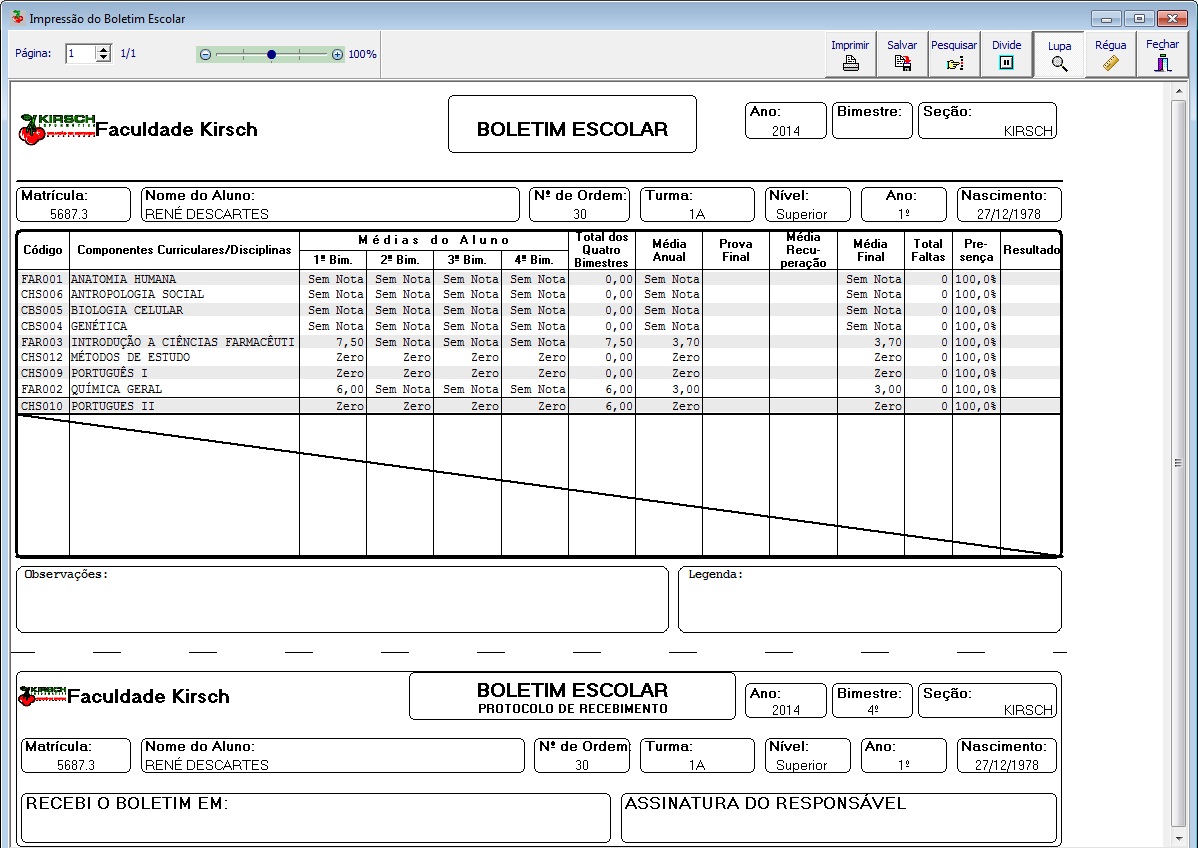The height and width of the screenshot is (848, 1198).
Task: Decrease the page number with the down spinner
Action: (x=104, y=58)
